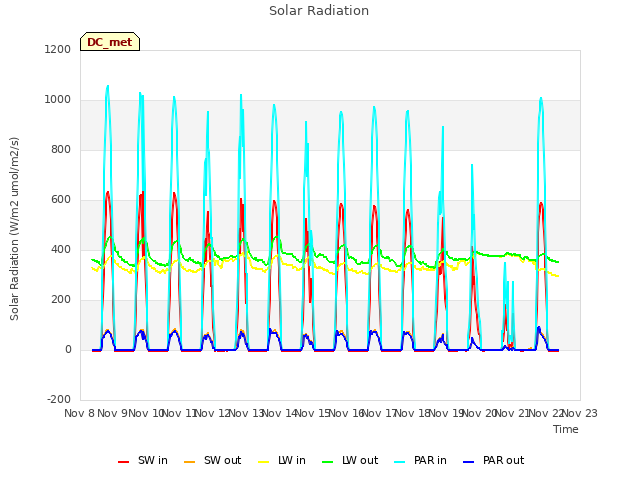640x480 pixels.
Task: Click the 1200 y-axis tick label
Action: click(x=58, y=49)
